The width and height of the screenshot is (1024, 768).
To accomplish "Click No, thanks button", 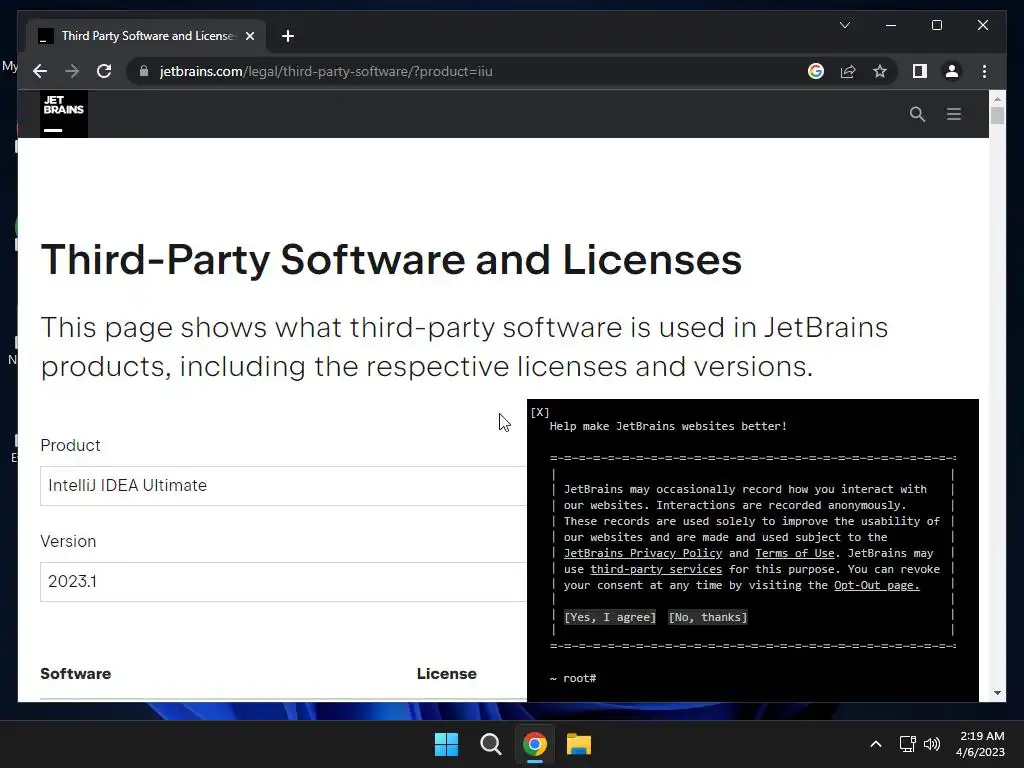I will click(708, 617).
